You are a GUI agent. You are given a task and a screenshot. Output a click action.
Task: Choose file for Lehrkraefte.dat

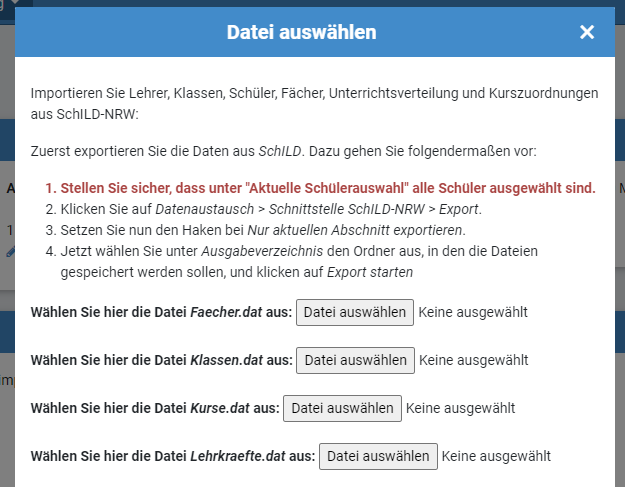tap(378, 456)
